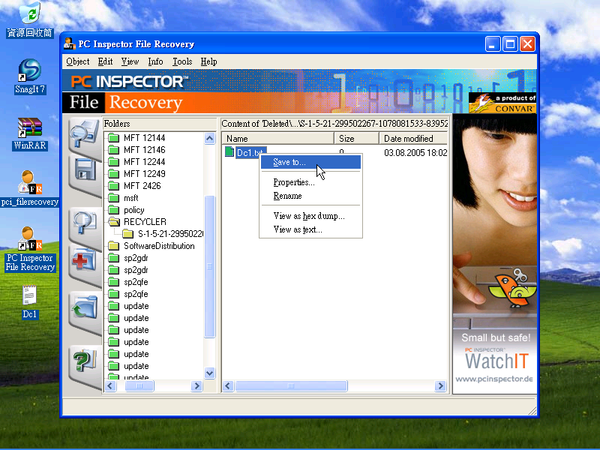Click the content pane horizontal scrollbar thumb
The height and width of the screenshot is (450, 600).
point(291,386)
